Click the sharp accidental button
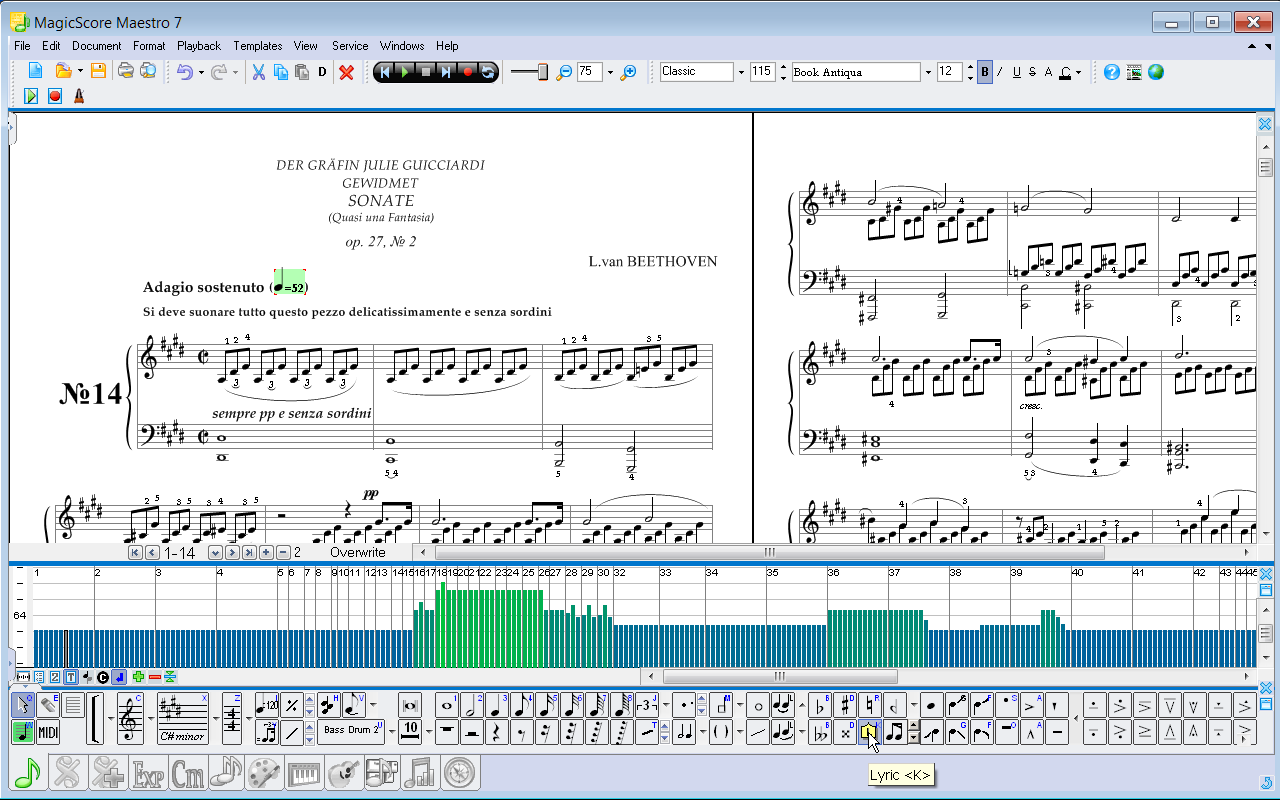The width and height of the screenshot is (1280, 800). click(x=845, y=706)
